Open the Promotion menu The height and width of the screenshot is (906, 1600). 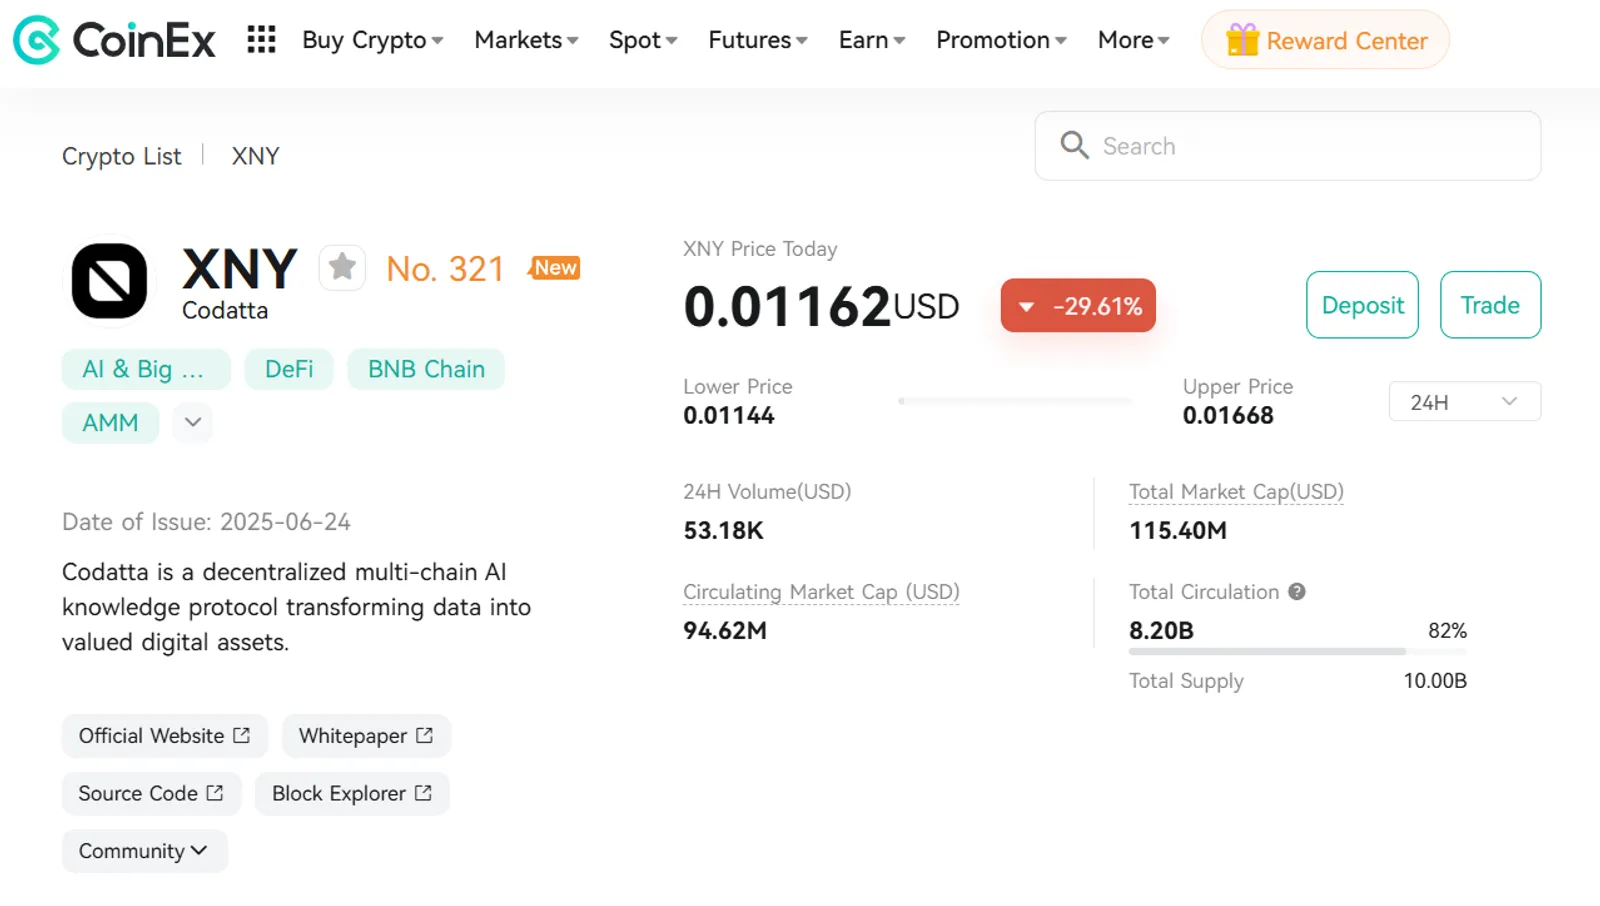[x=1001, y=40]
